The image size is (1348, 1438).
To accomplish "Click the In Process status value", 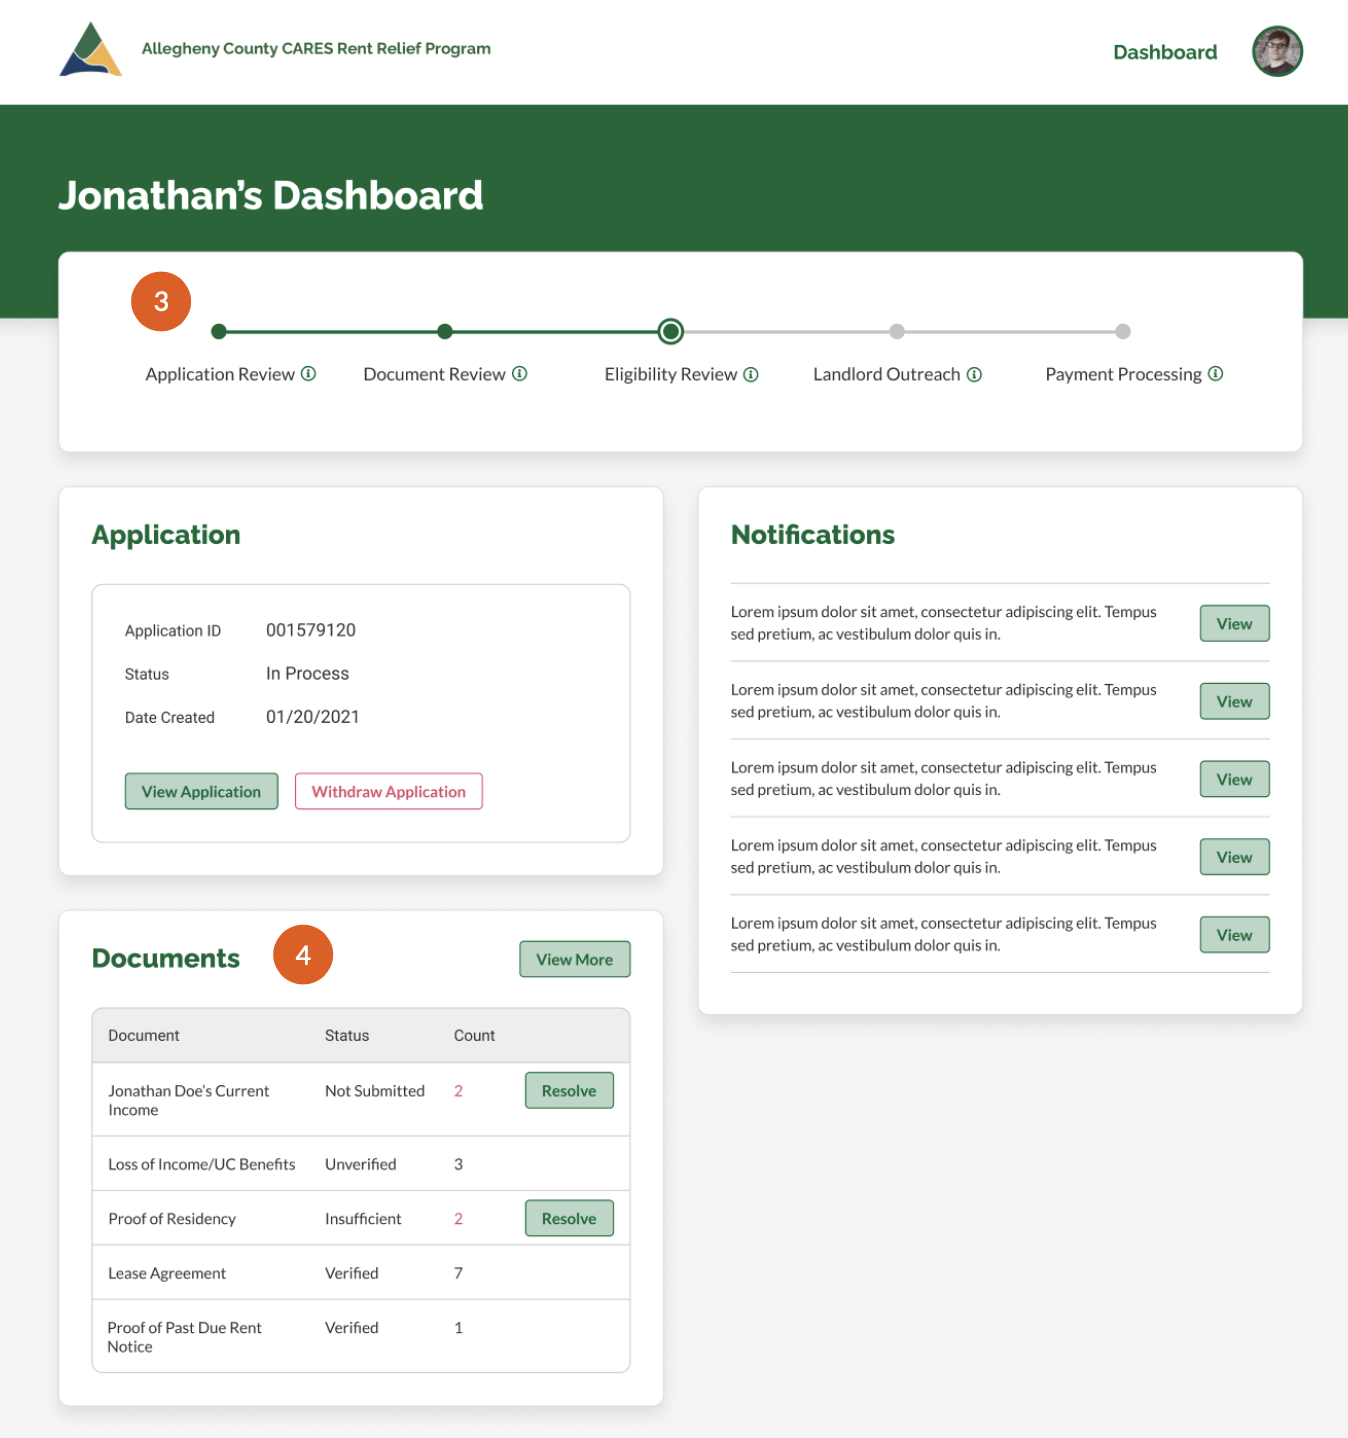I will [x=307, y=673].
